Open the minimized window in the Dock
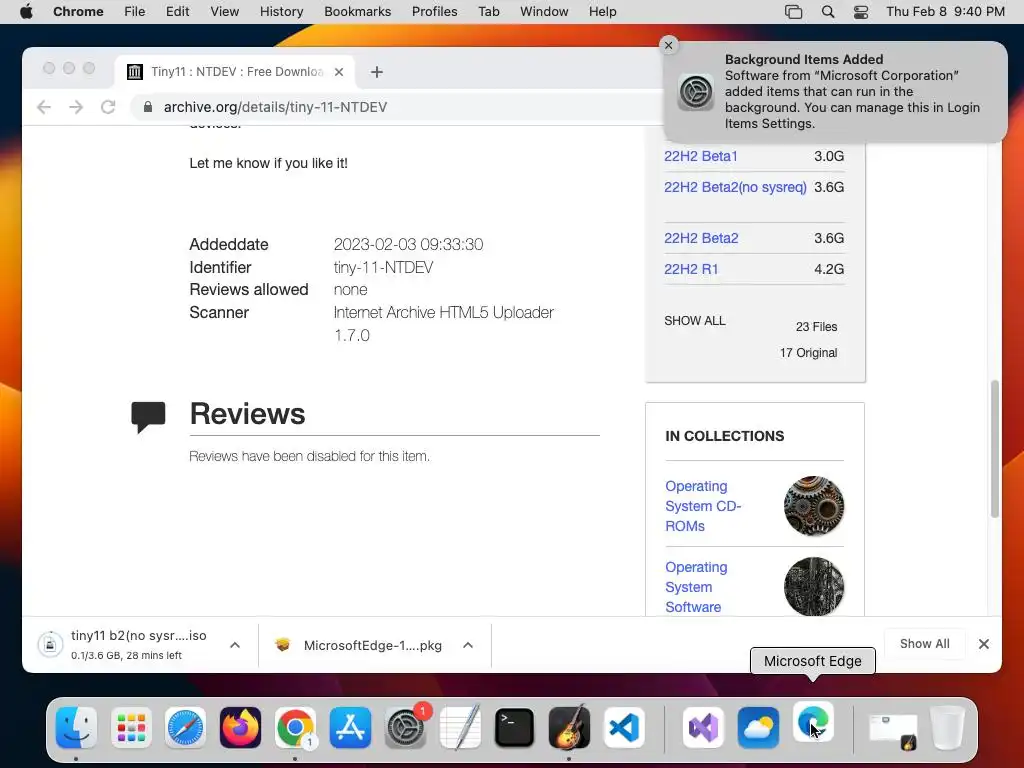Screen dimensions: 1024x768 point(893,730)
